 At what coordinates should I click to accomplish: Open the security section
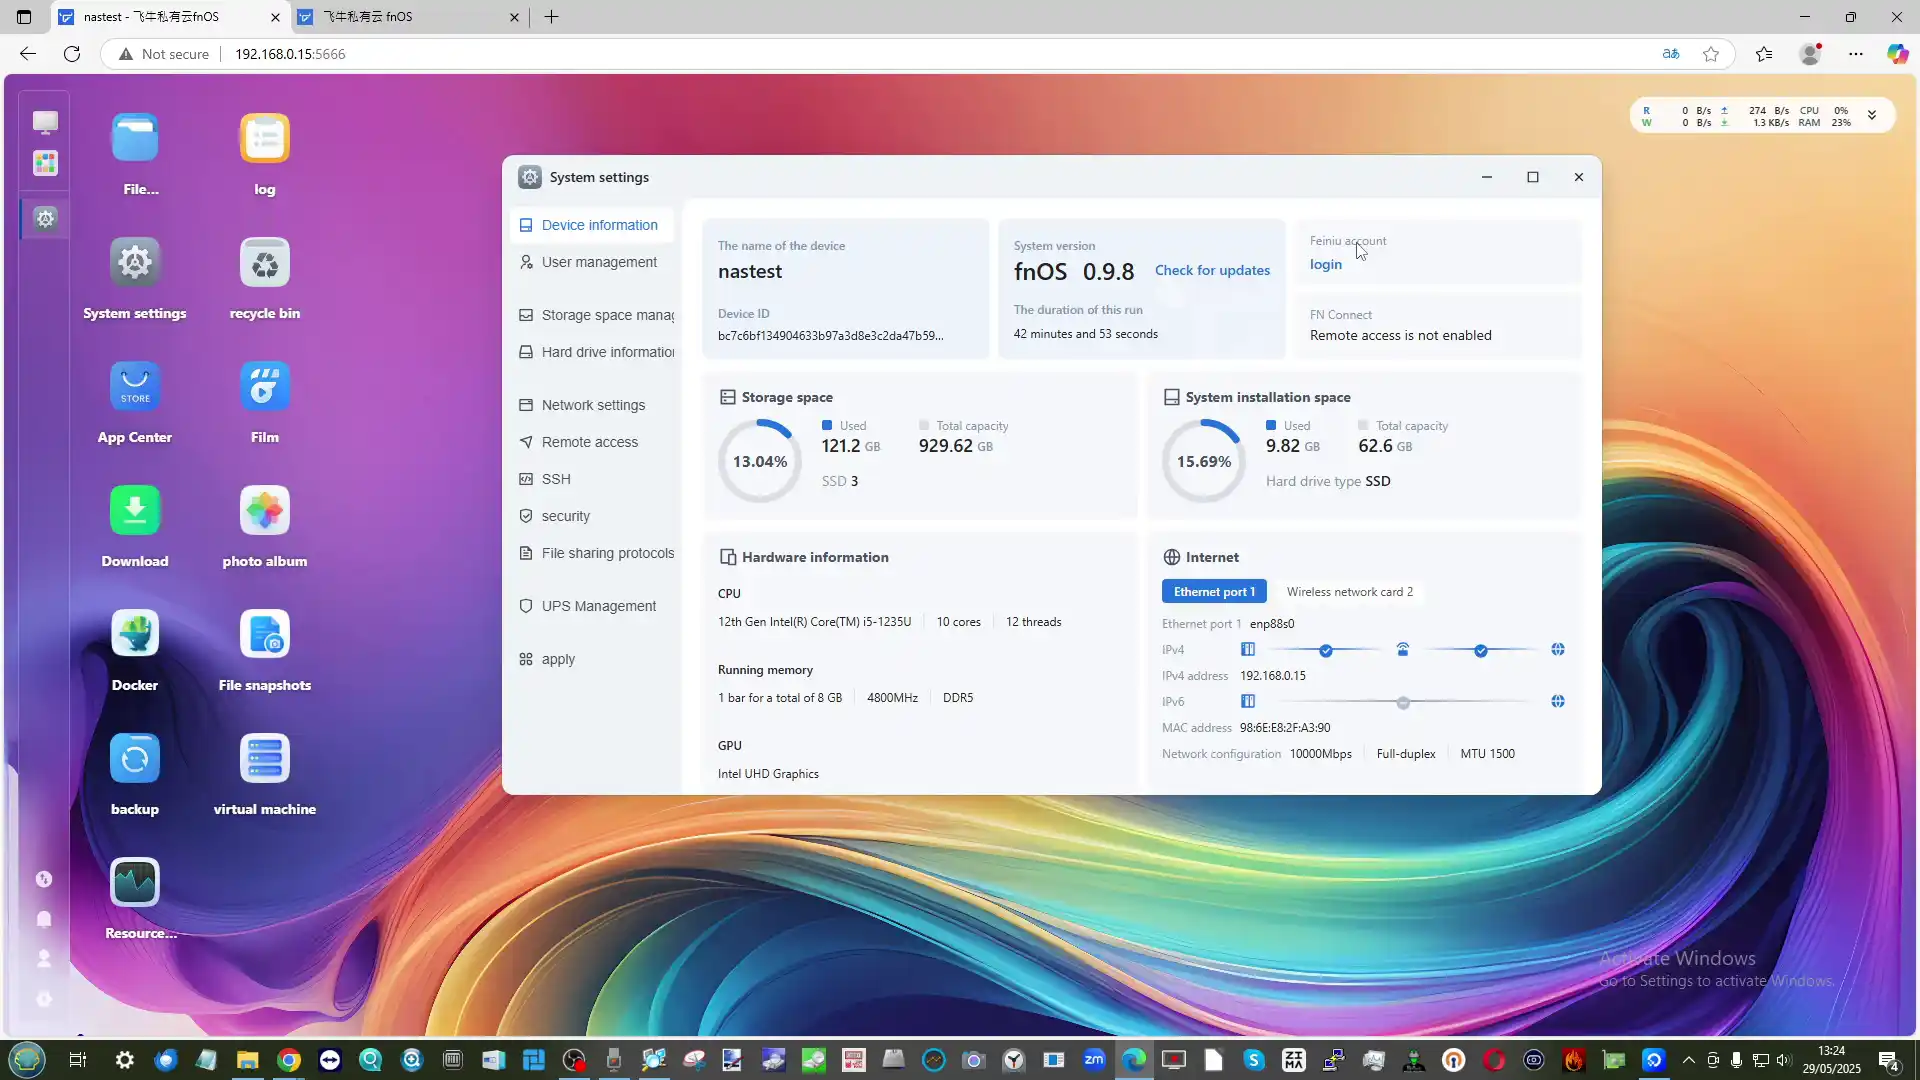point(592,516)
